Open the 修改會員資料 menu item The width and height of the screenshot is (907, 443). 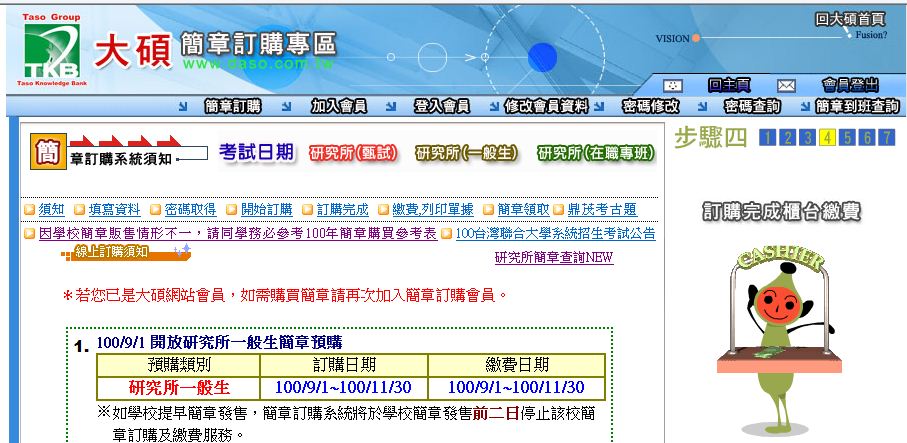click(x=546, y=106)
